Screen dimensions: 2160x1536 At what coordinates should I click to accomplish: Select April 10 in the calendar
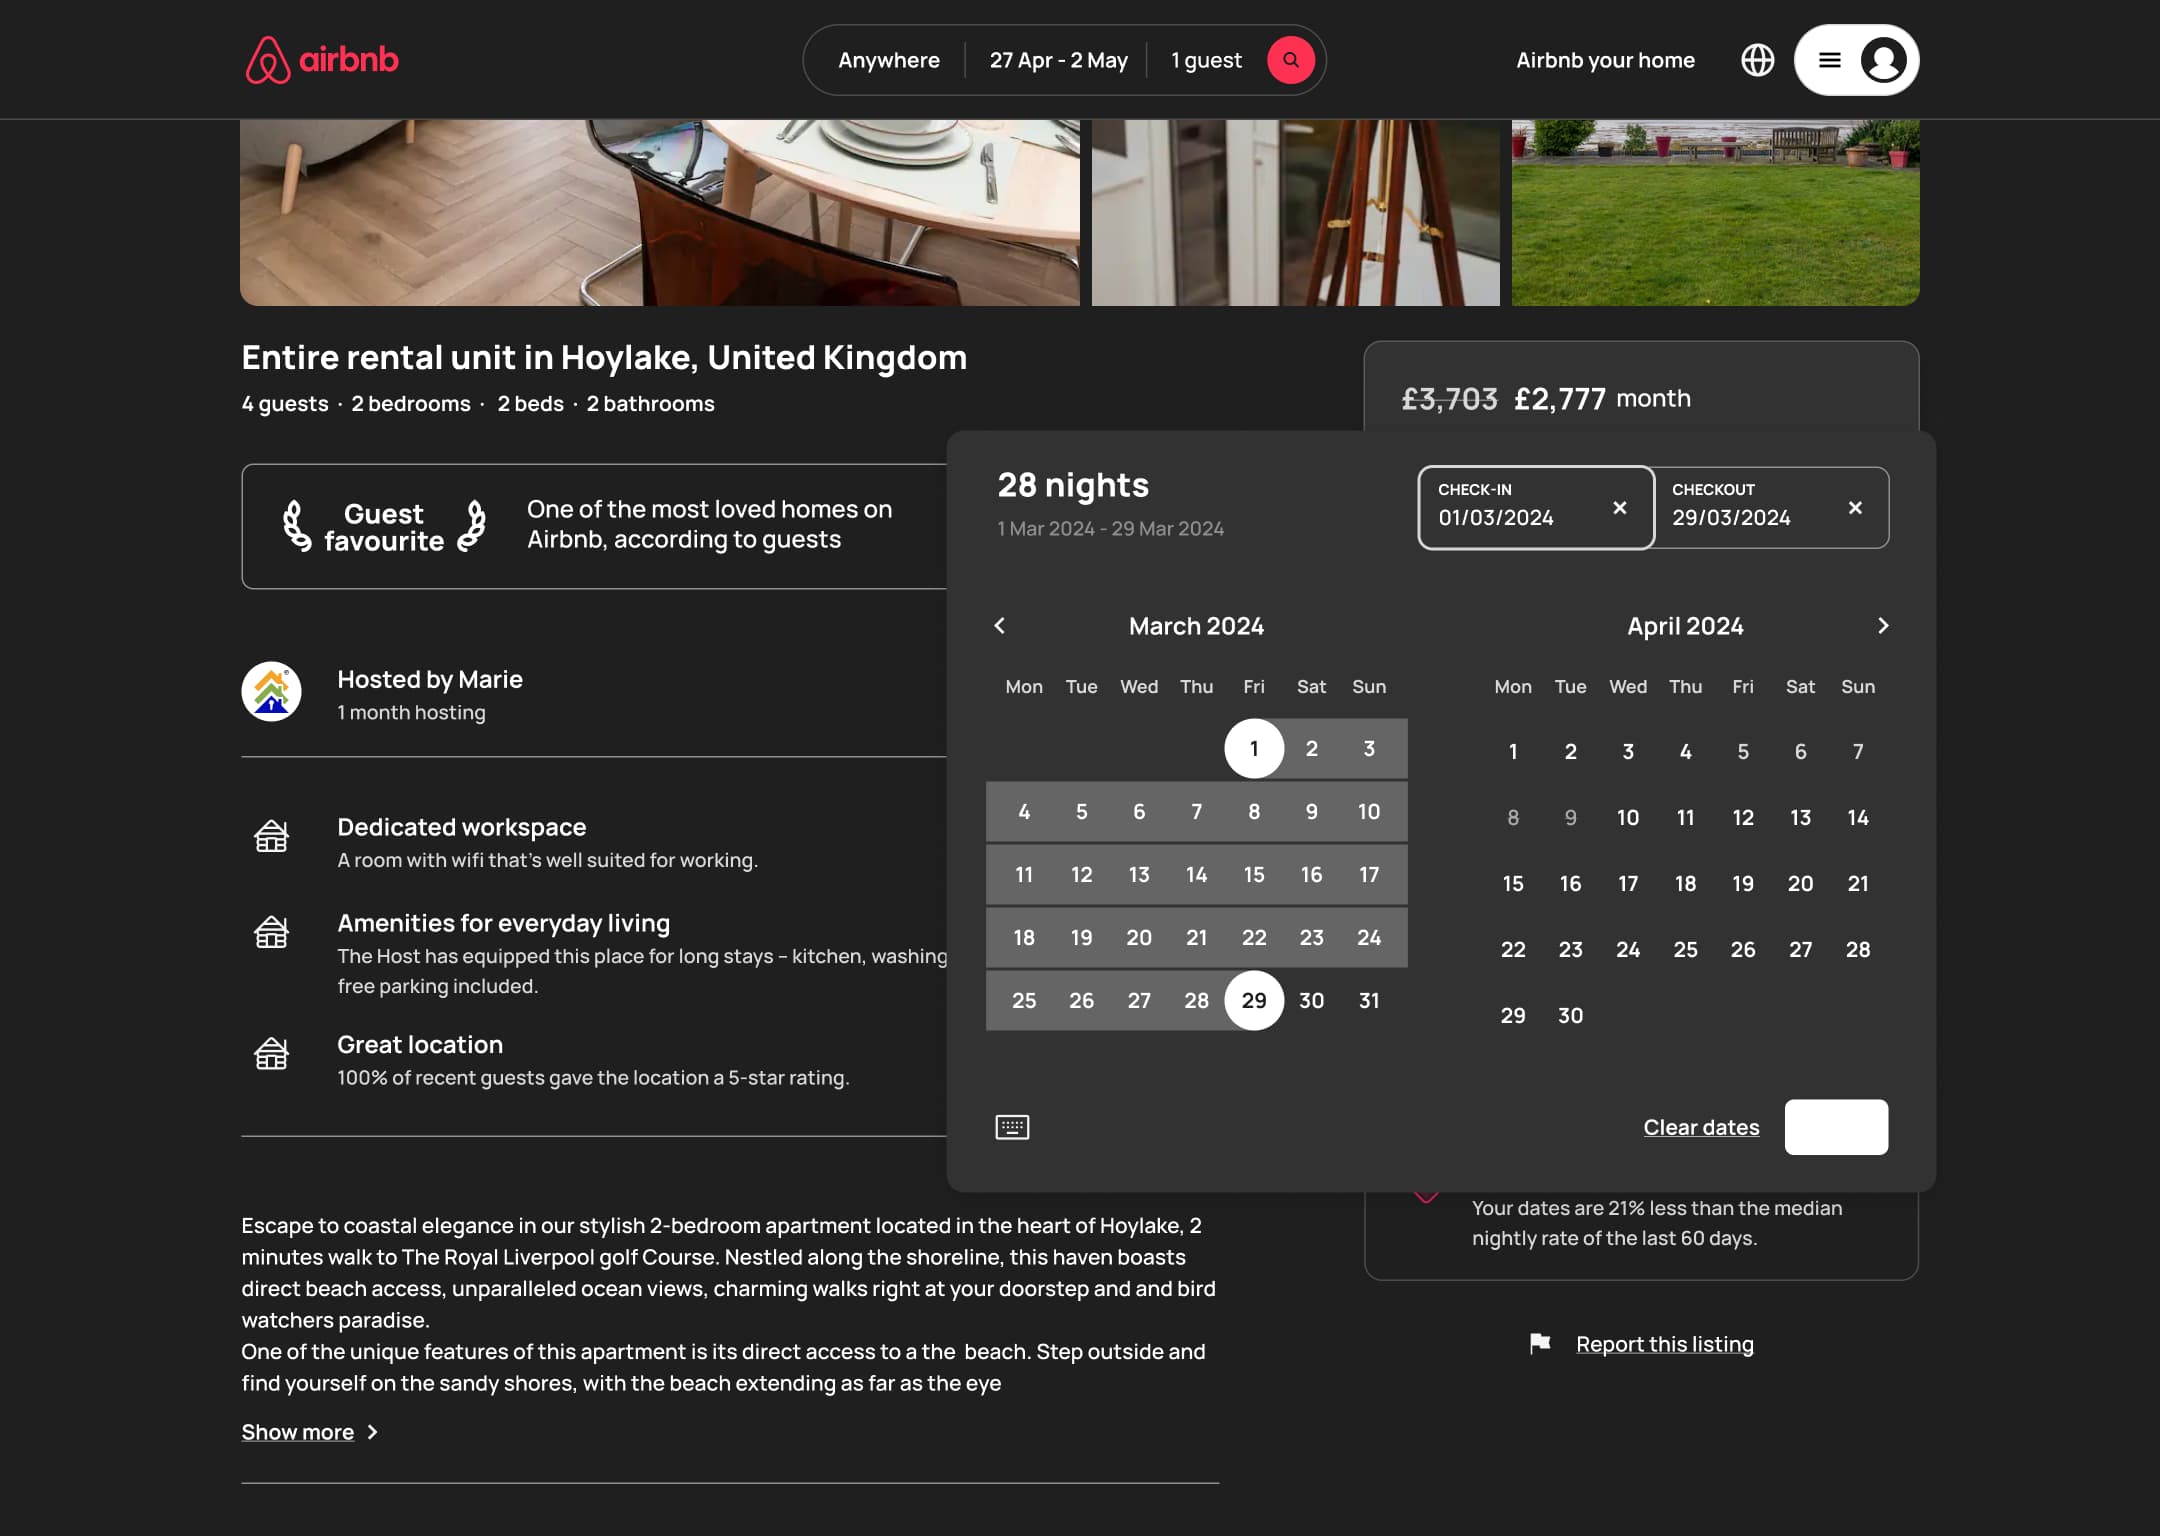1628,818
